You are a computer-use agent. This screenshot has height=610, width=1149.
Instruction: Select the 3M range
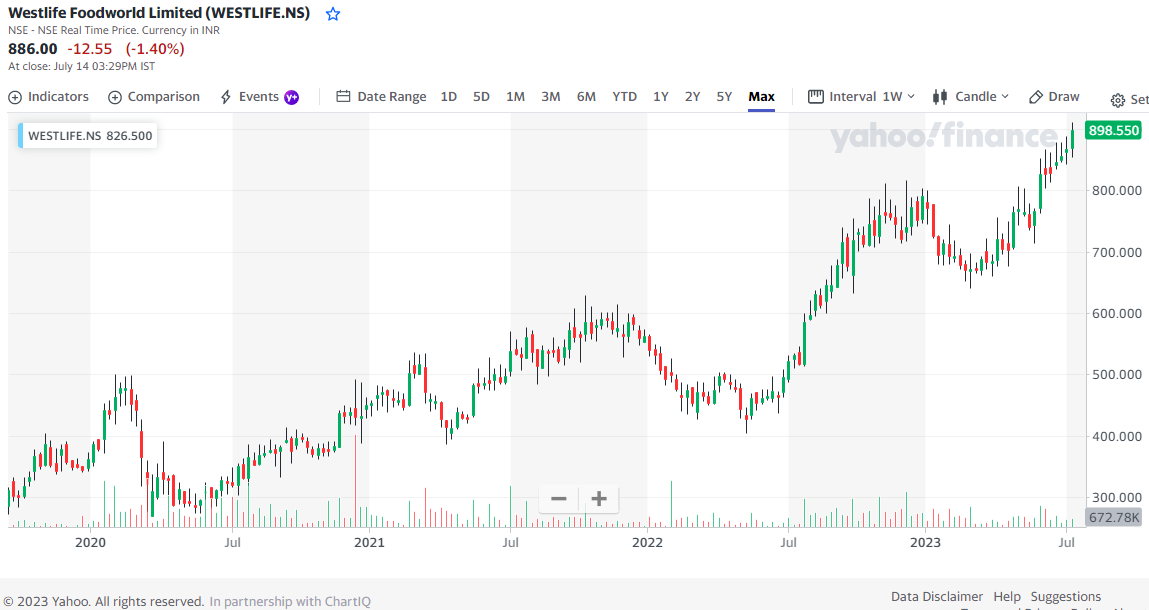[x=550, y=97]
